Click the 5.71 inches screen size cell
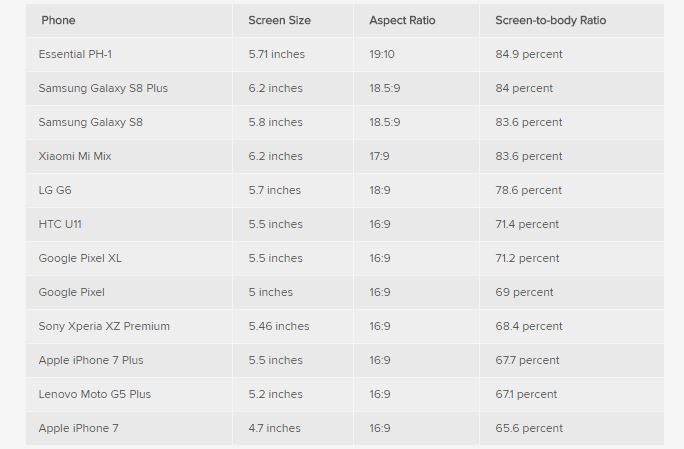Image resolution: width=684 pixels, height=449 pixels. coord(278,54)
